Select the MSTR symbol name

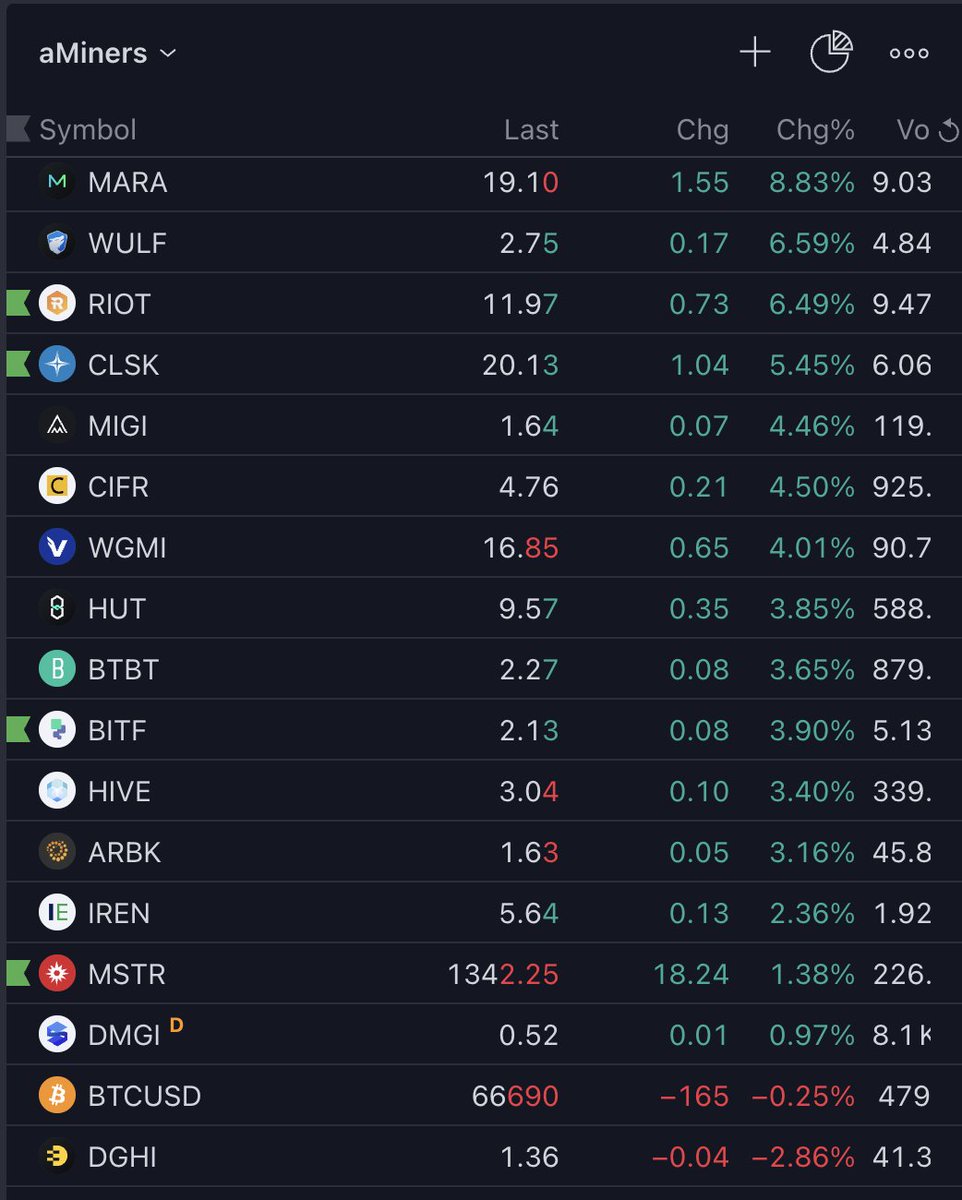click(x=127, y=974)
